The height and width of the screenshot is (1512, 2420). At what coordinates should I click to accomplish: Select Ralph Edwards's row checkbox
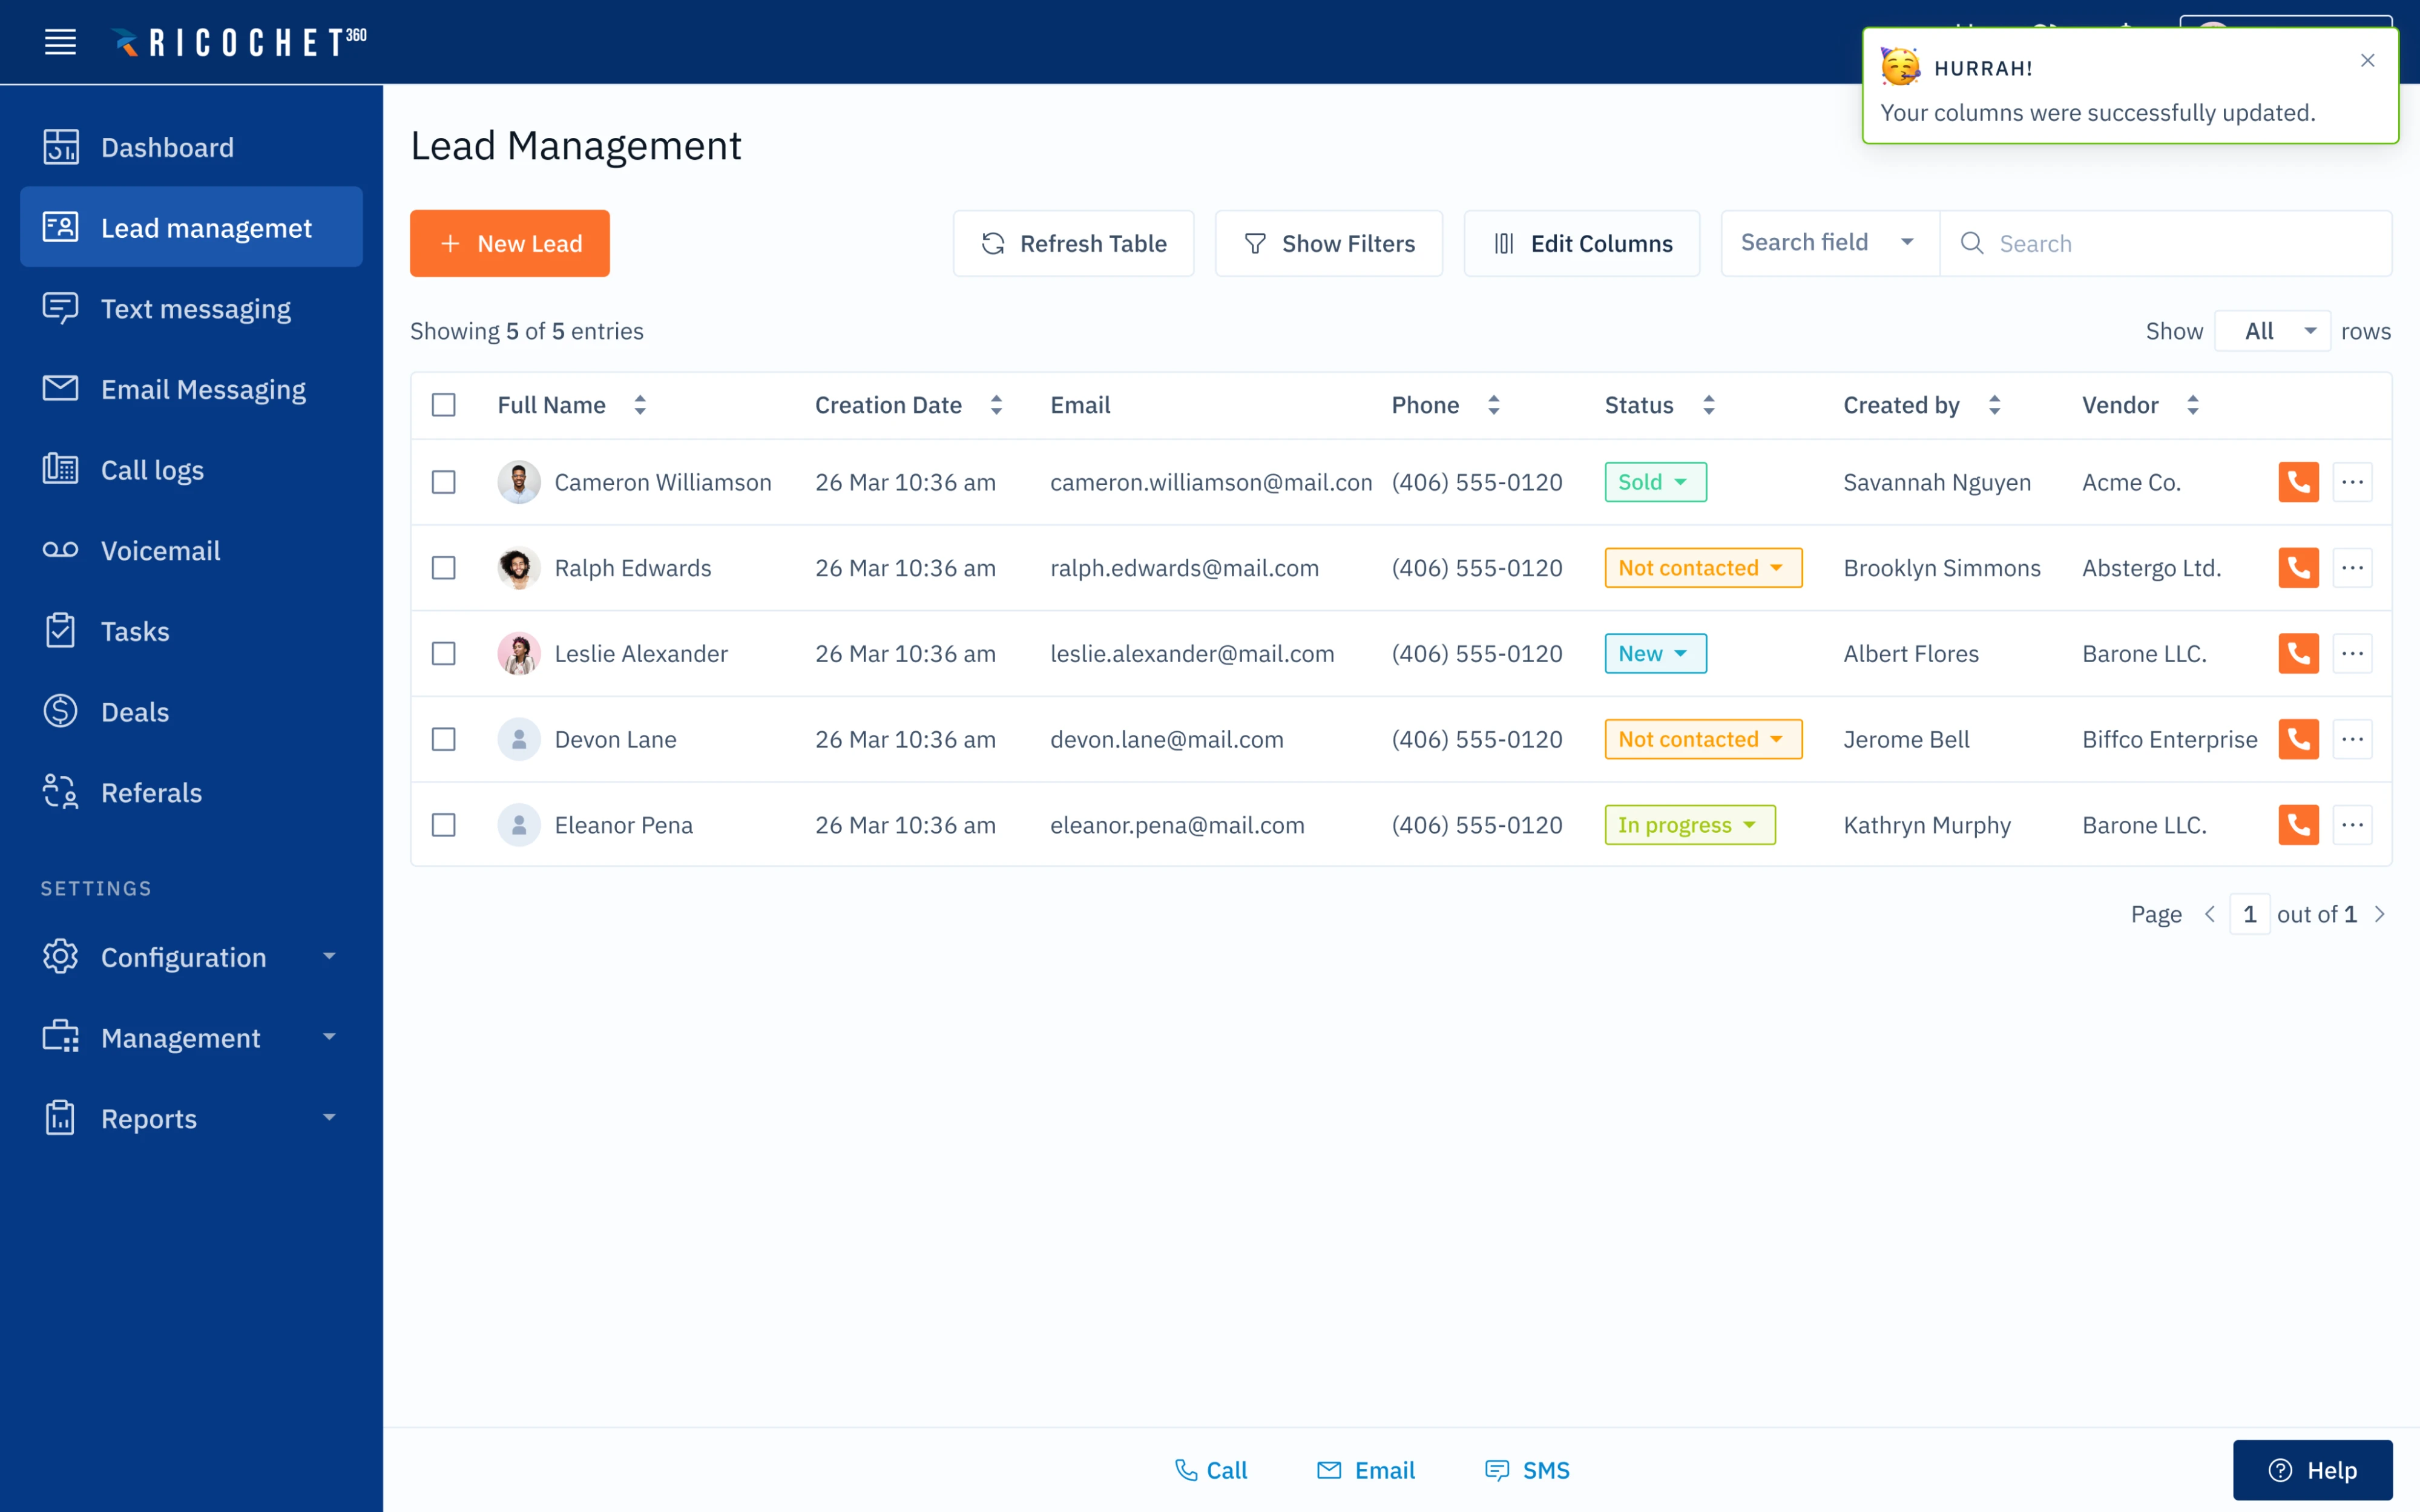tap(443, 568)
